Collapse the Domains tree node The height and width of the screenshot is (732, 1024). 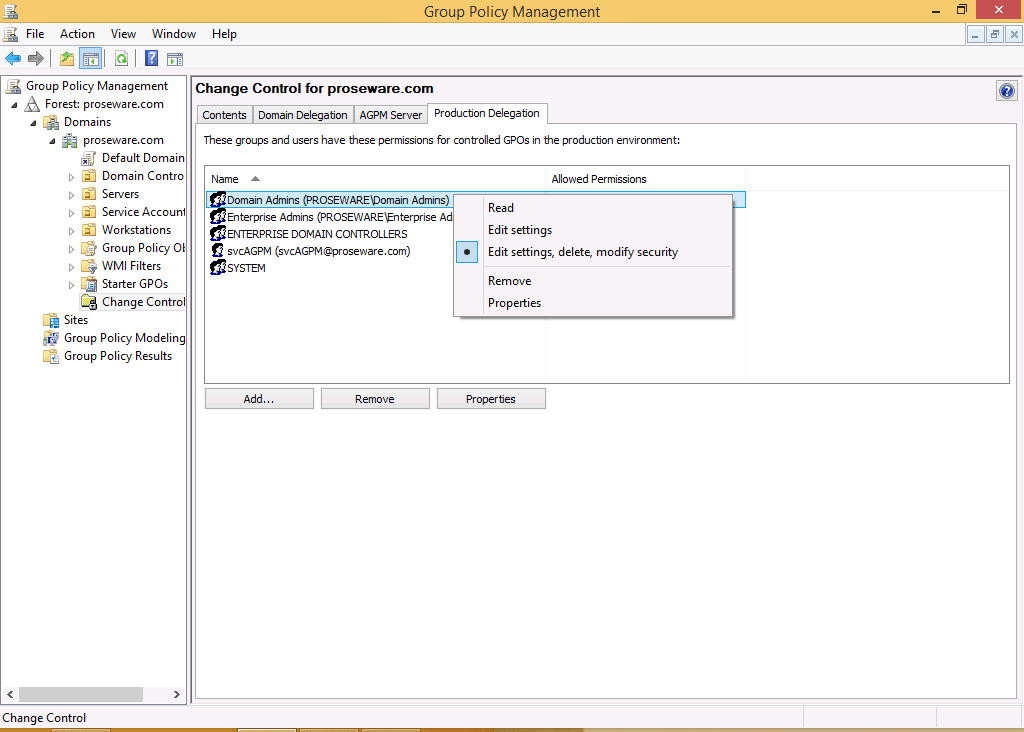point(33,123)
